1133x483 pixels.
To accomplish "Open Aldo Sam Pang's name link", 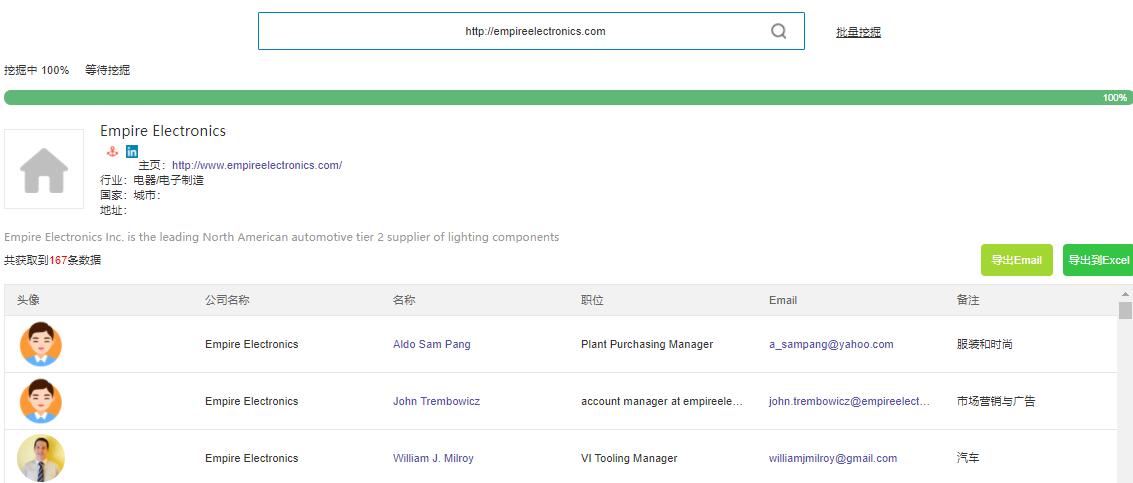I will [x=431, y=344].
